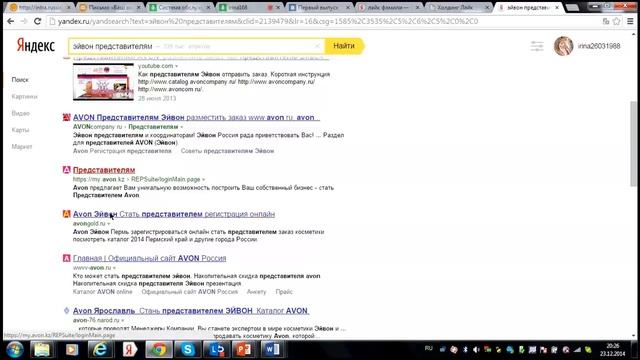The width and height of the screenshot is (640, 360).
Task: Open the Представителям avon.kz result
Action: 104,170
